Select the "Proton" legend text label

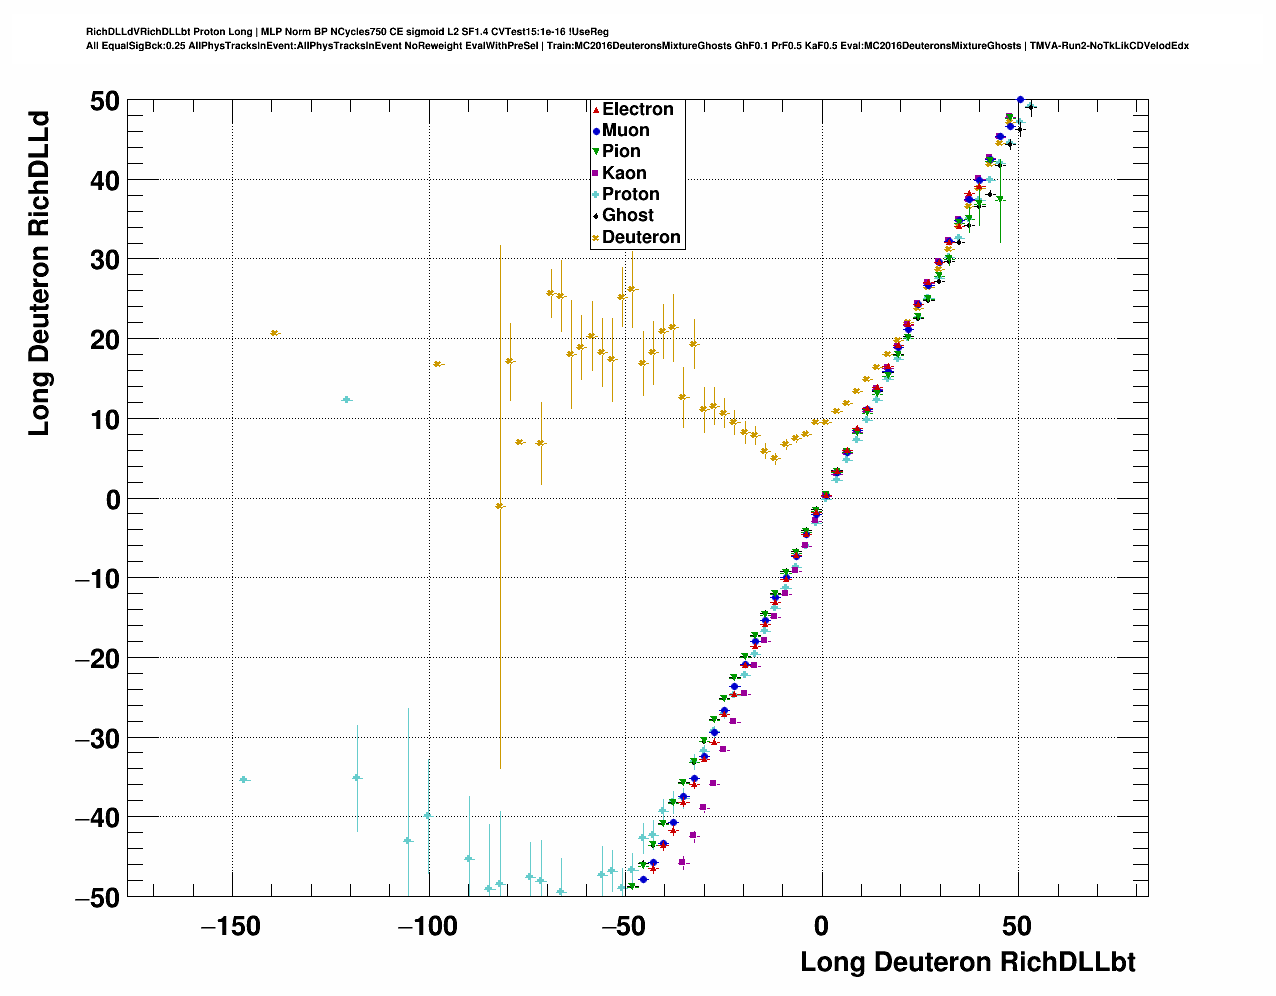point(630,195)
